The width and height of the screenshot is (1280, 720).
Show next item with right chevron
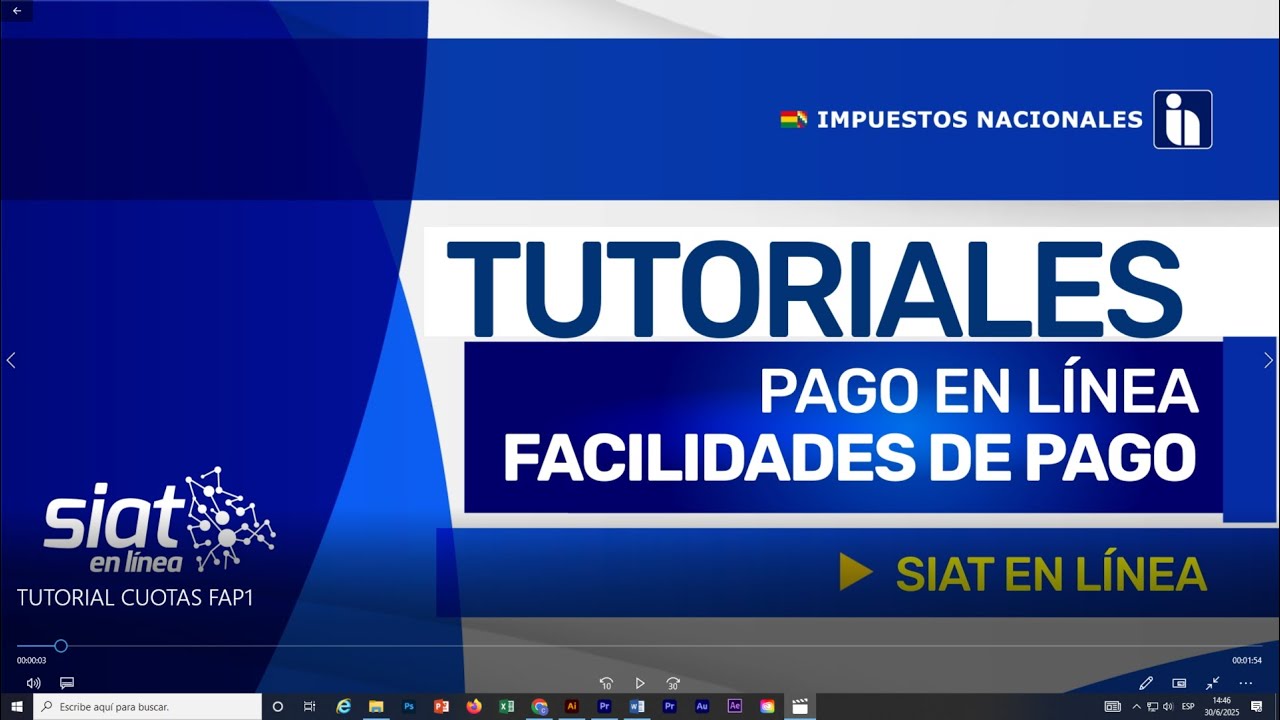[x=1268, y=360]
